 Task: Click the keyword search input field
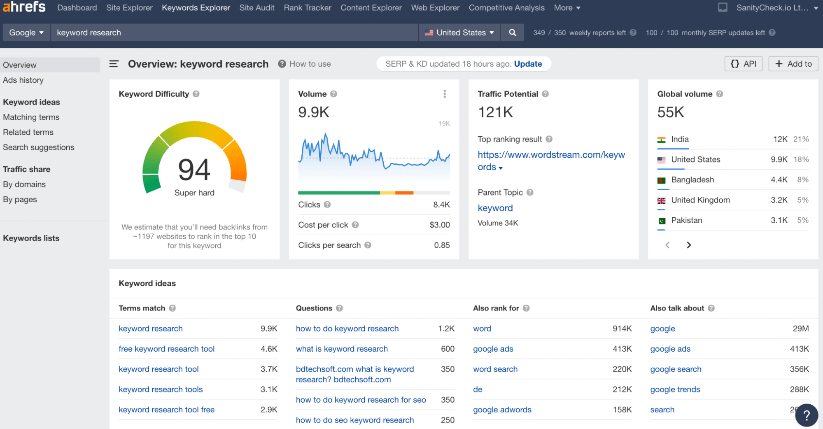230,32
